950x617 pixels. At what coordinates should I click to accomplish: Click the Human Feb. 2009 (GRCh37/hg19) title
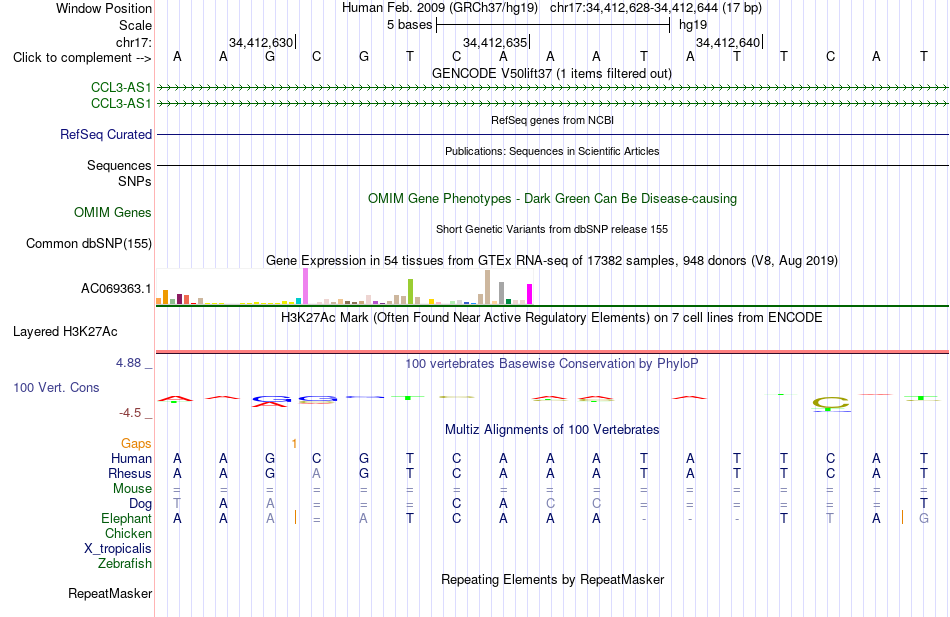tap(440, 8)
